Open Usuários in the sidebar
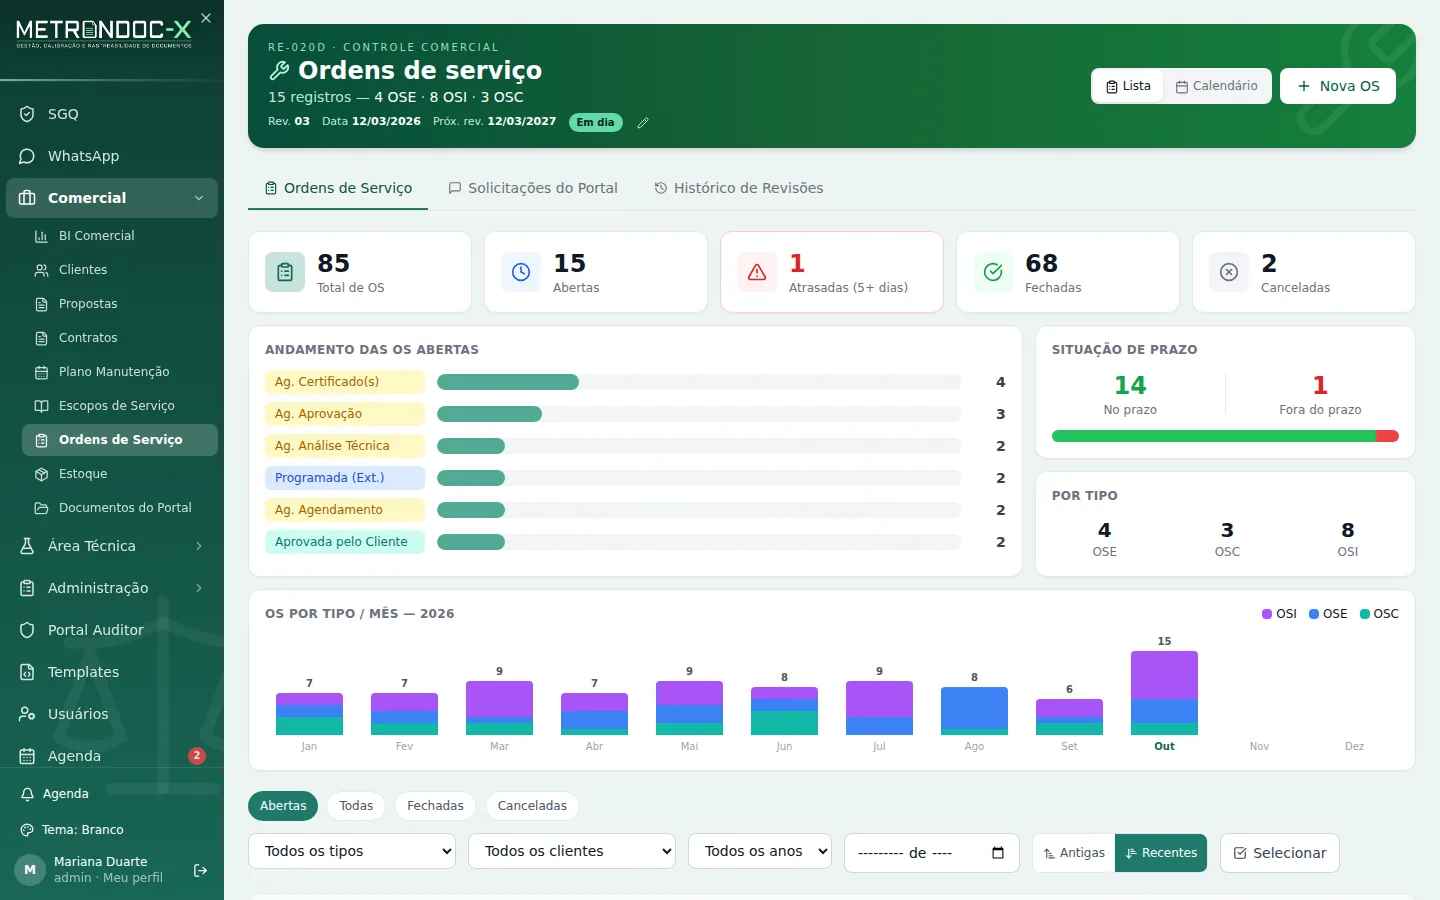The height and width of the screenshot is (900, 1440). tap(112, 714)
